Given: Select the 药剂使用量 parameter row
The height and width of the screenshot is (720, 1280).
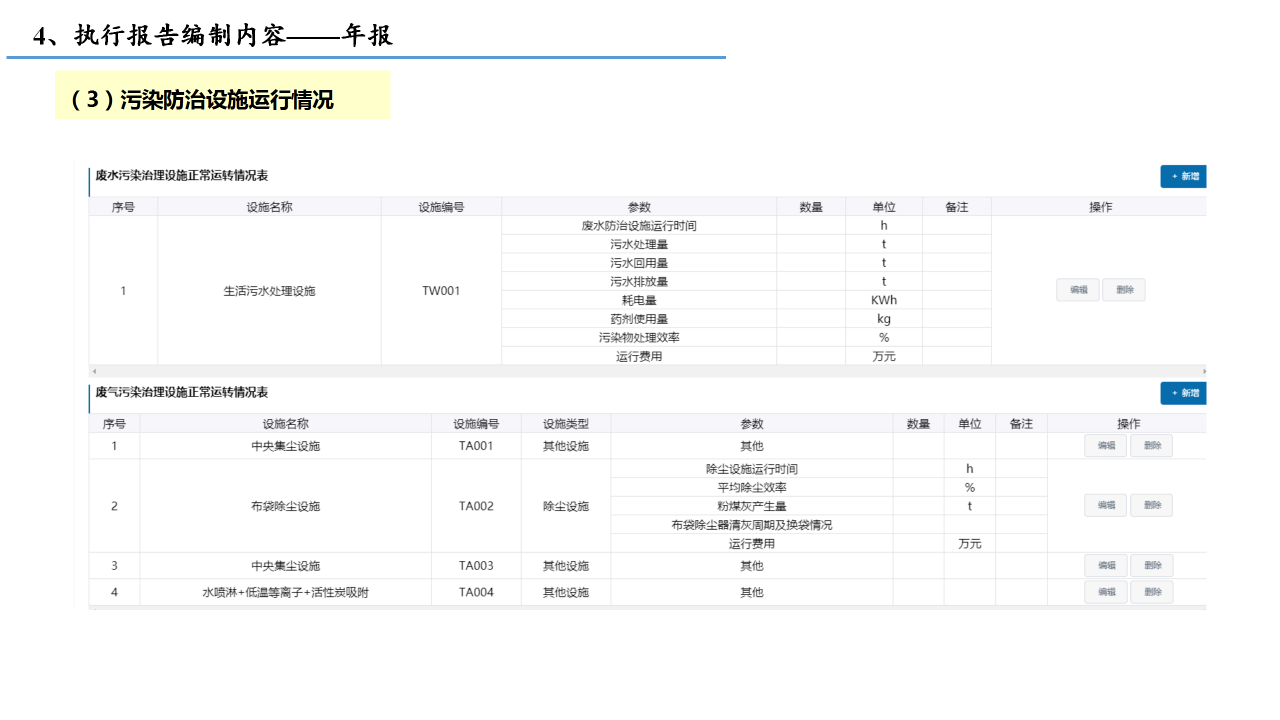Looking at the screenshot, I should tap(639, 319).
